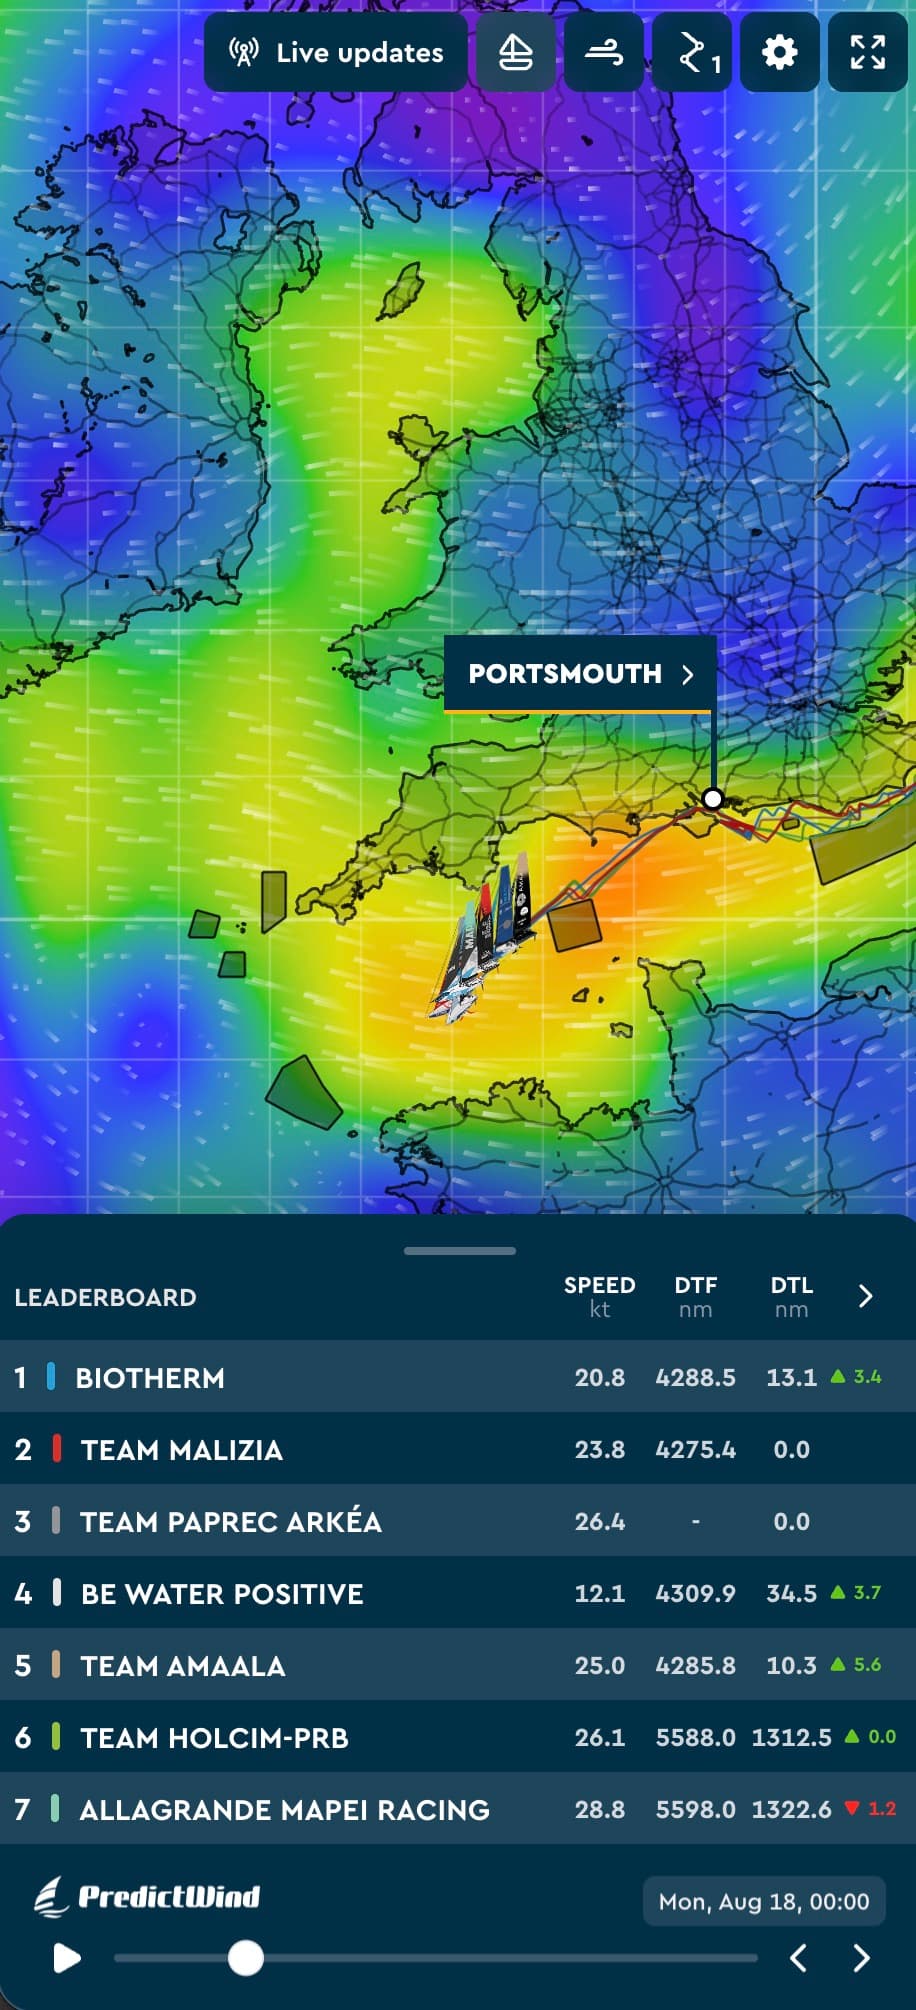The height and width of the screenshot is (2010, 916).
Task: Select Team Holcim-PRB row
Action: (458, 1737)
